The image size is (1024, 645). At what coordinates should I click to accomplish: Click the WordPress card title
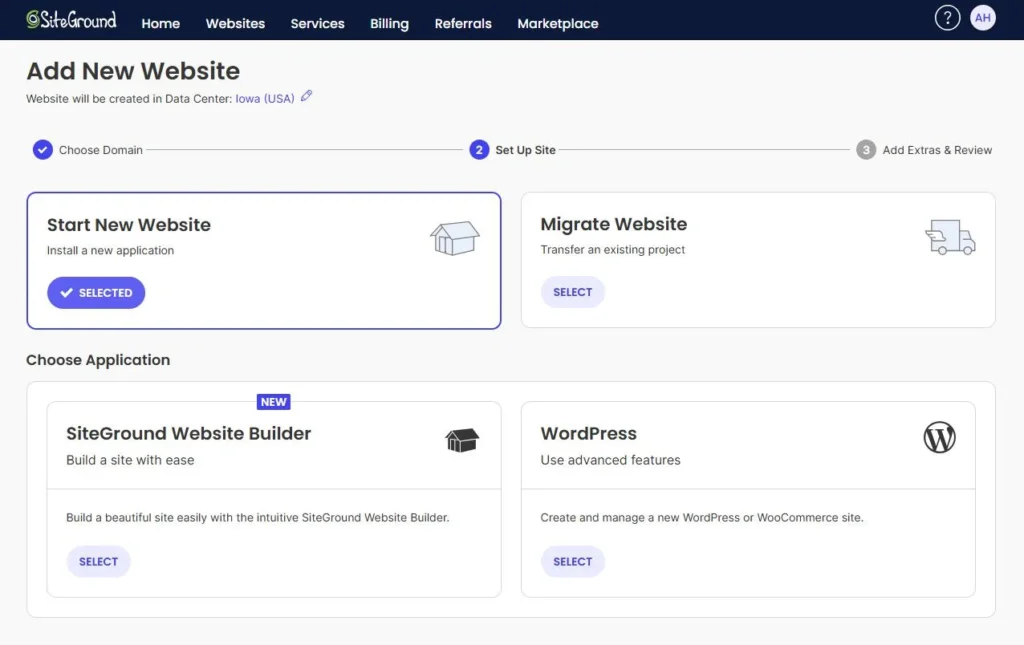(588, 433)
